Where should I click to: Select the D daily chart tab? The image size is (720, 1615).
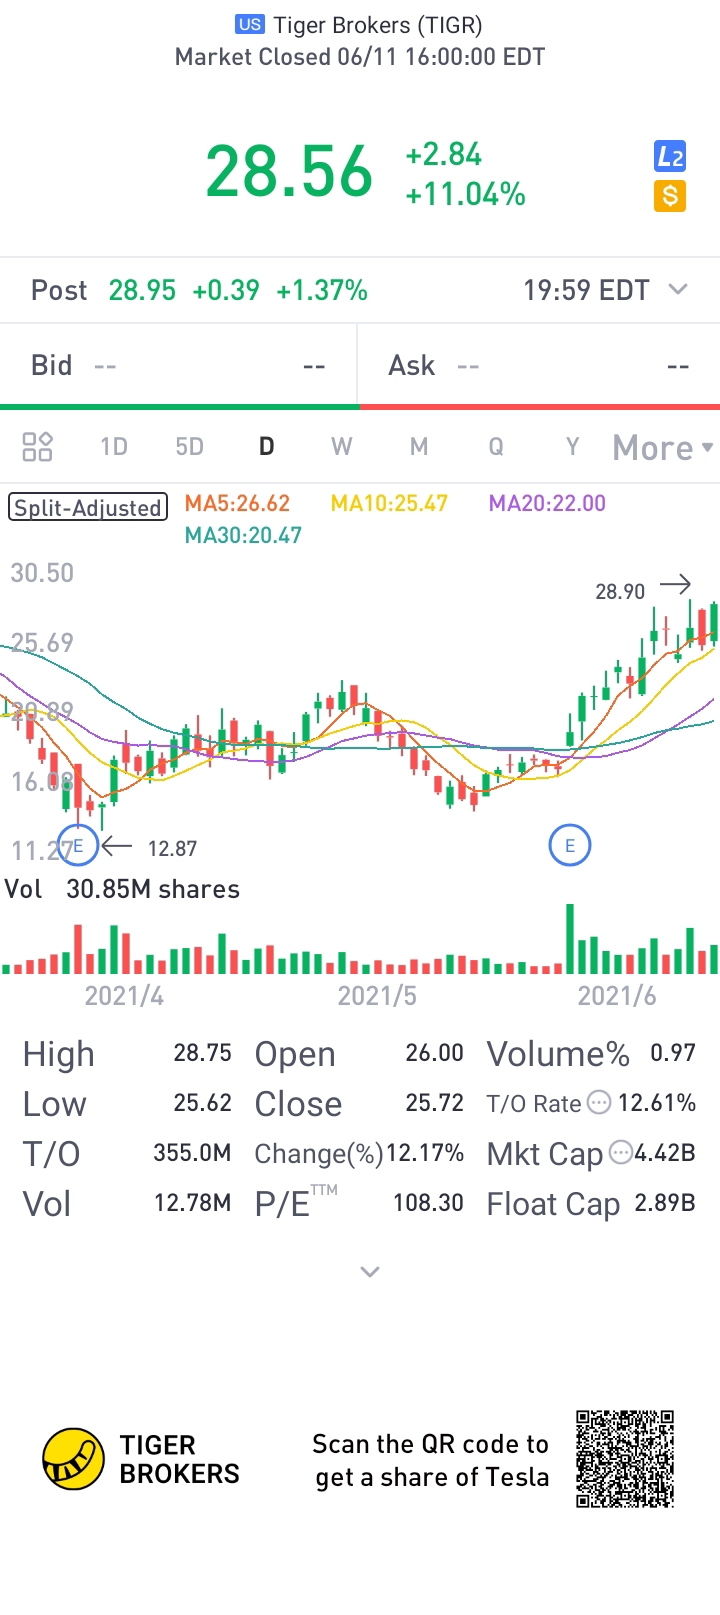(x=266, y=446)
